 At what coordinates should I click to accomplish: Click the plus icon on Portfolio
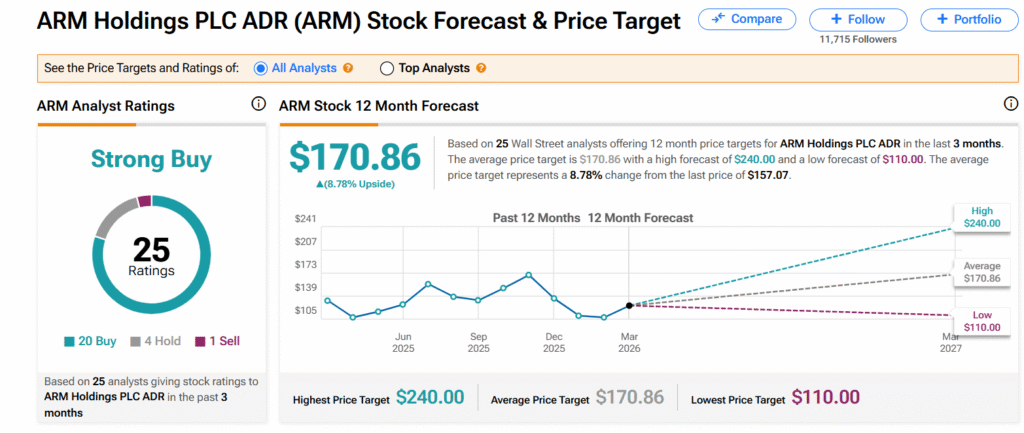click(941, 19)
